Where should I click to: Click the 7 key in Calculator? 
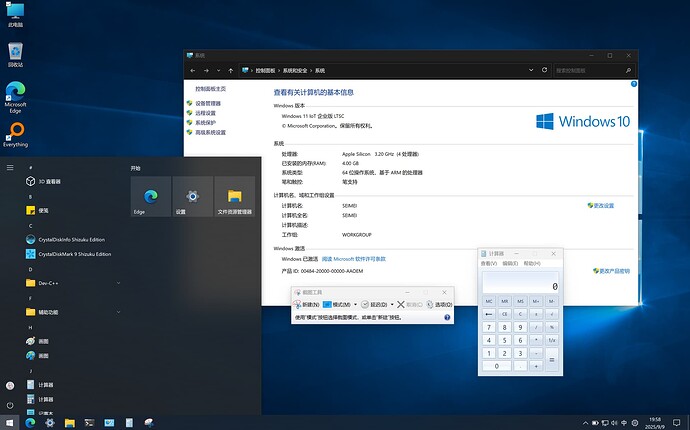pyautogui.click(x=488, y=327)
